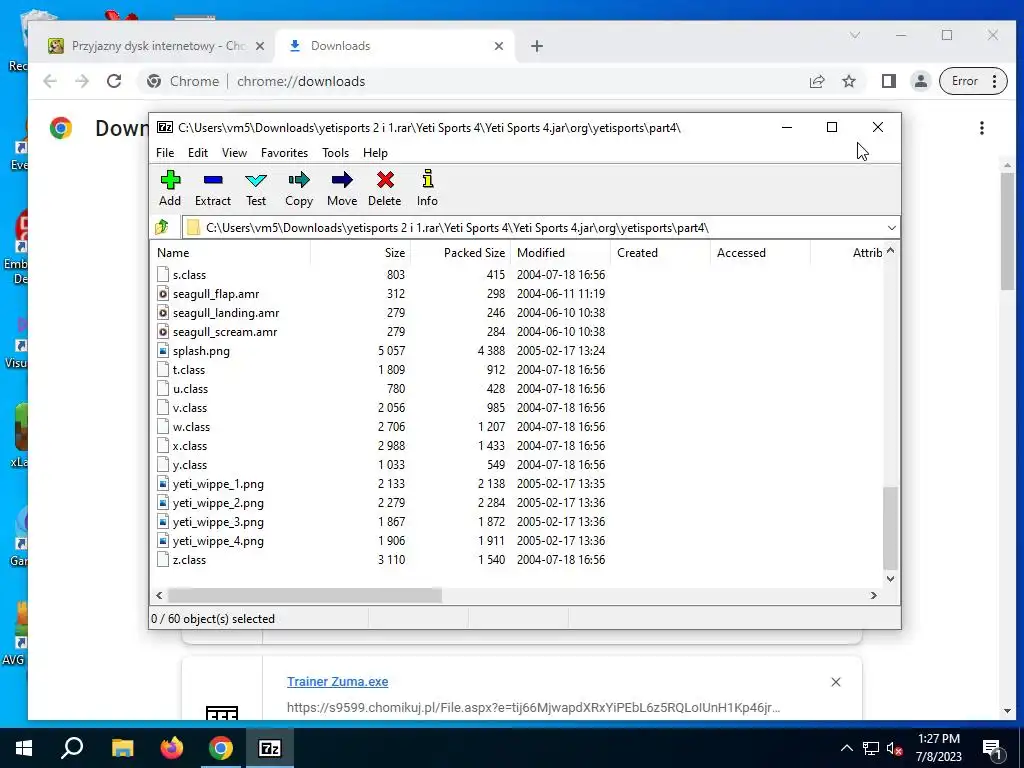Select the t.class entry
This screenshot has height=768, width=1024.
tap(189, 370)
